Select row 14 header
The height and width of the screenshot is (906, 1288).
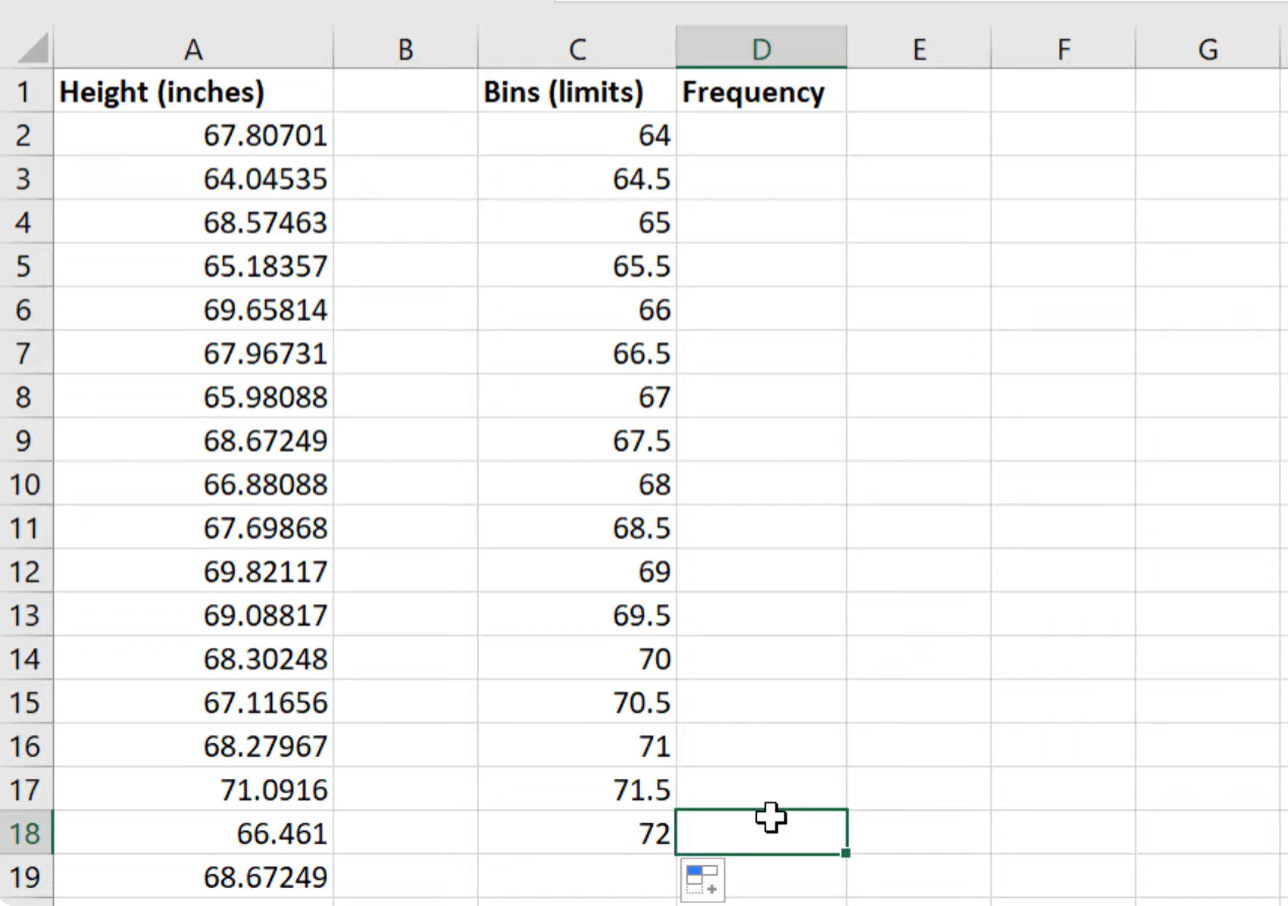26,659
